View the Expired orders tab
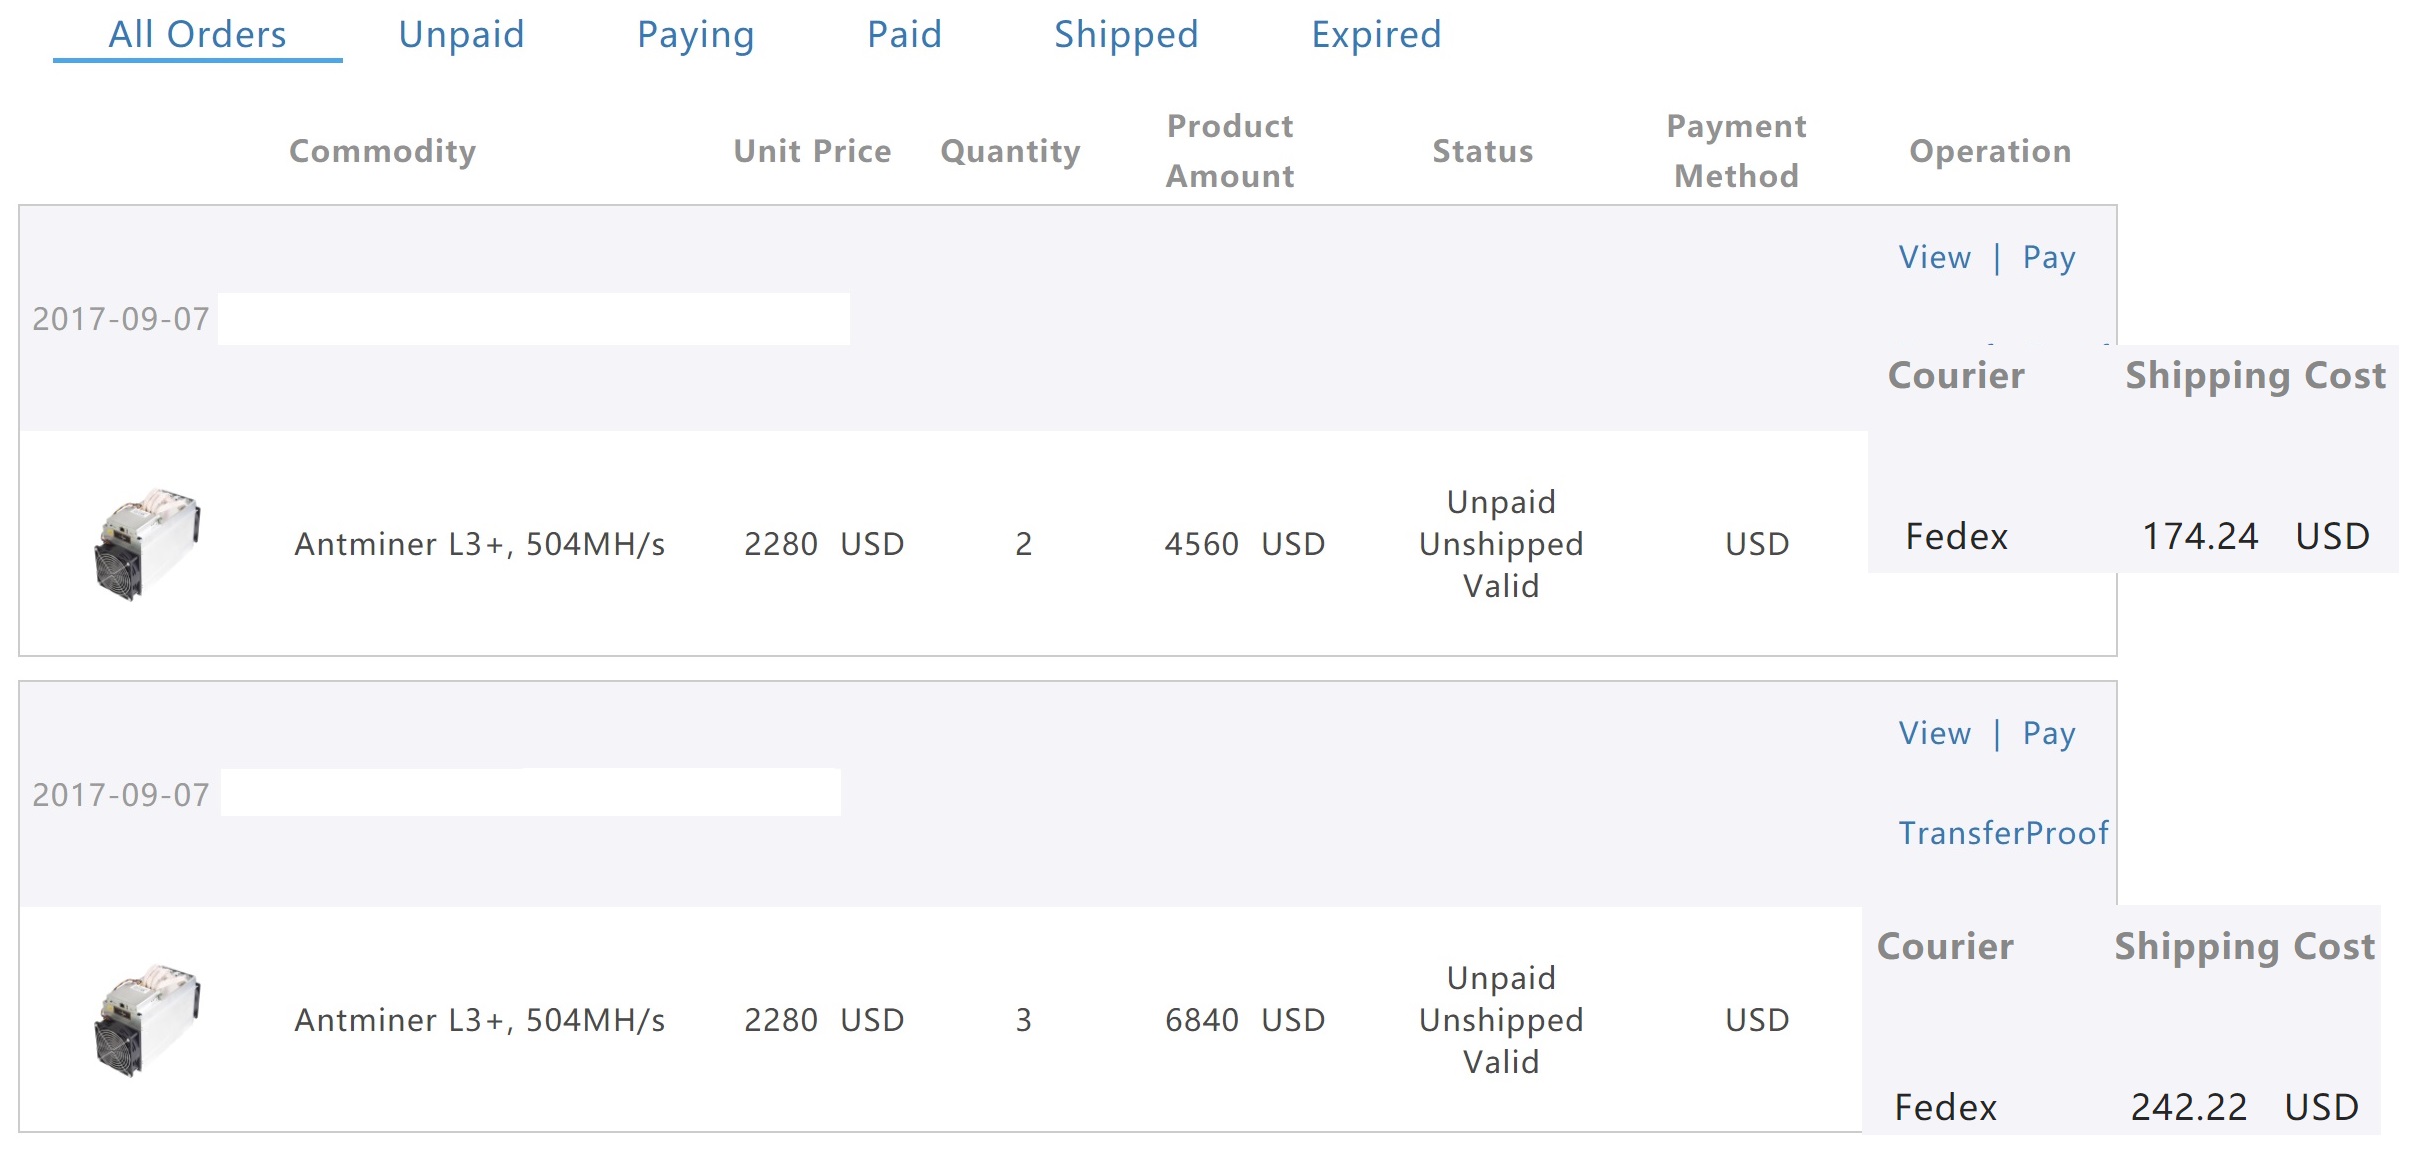This screenshot has height=1158, width=2413. pos(1376,35)
